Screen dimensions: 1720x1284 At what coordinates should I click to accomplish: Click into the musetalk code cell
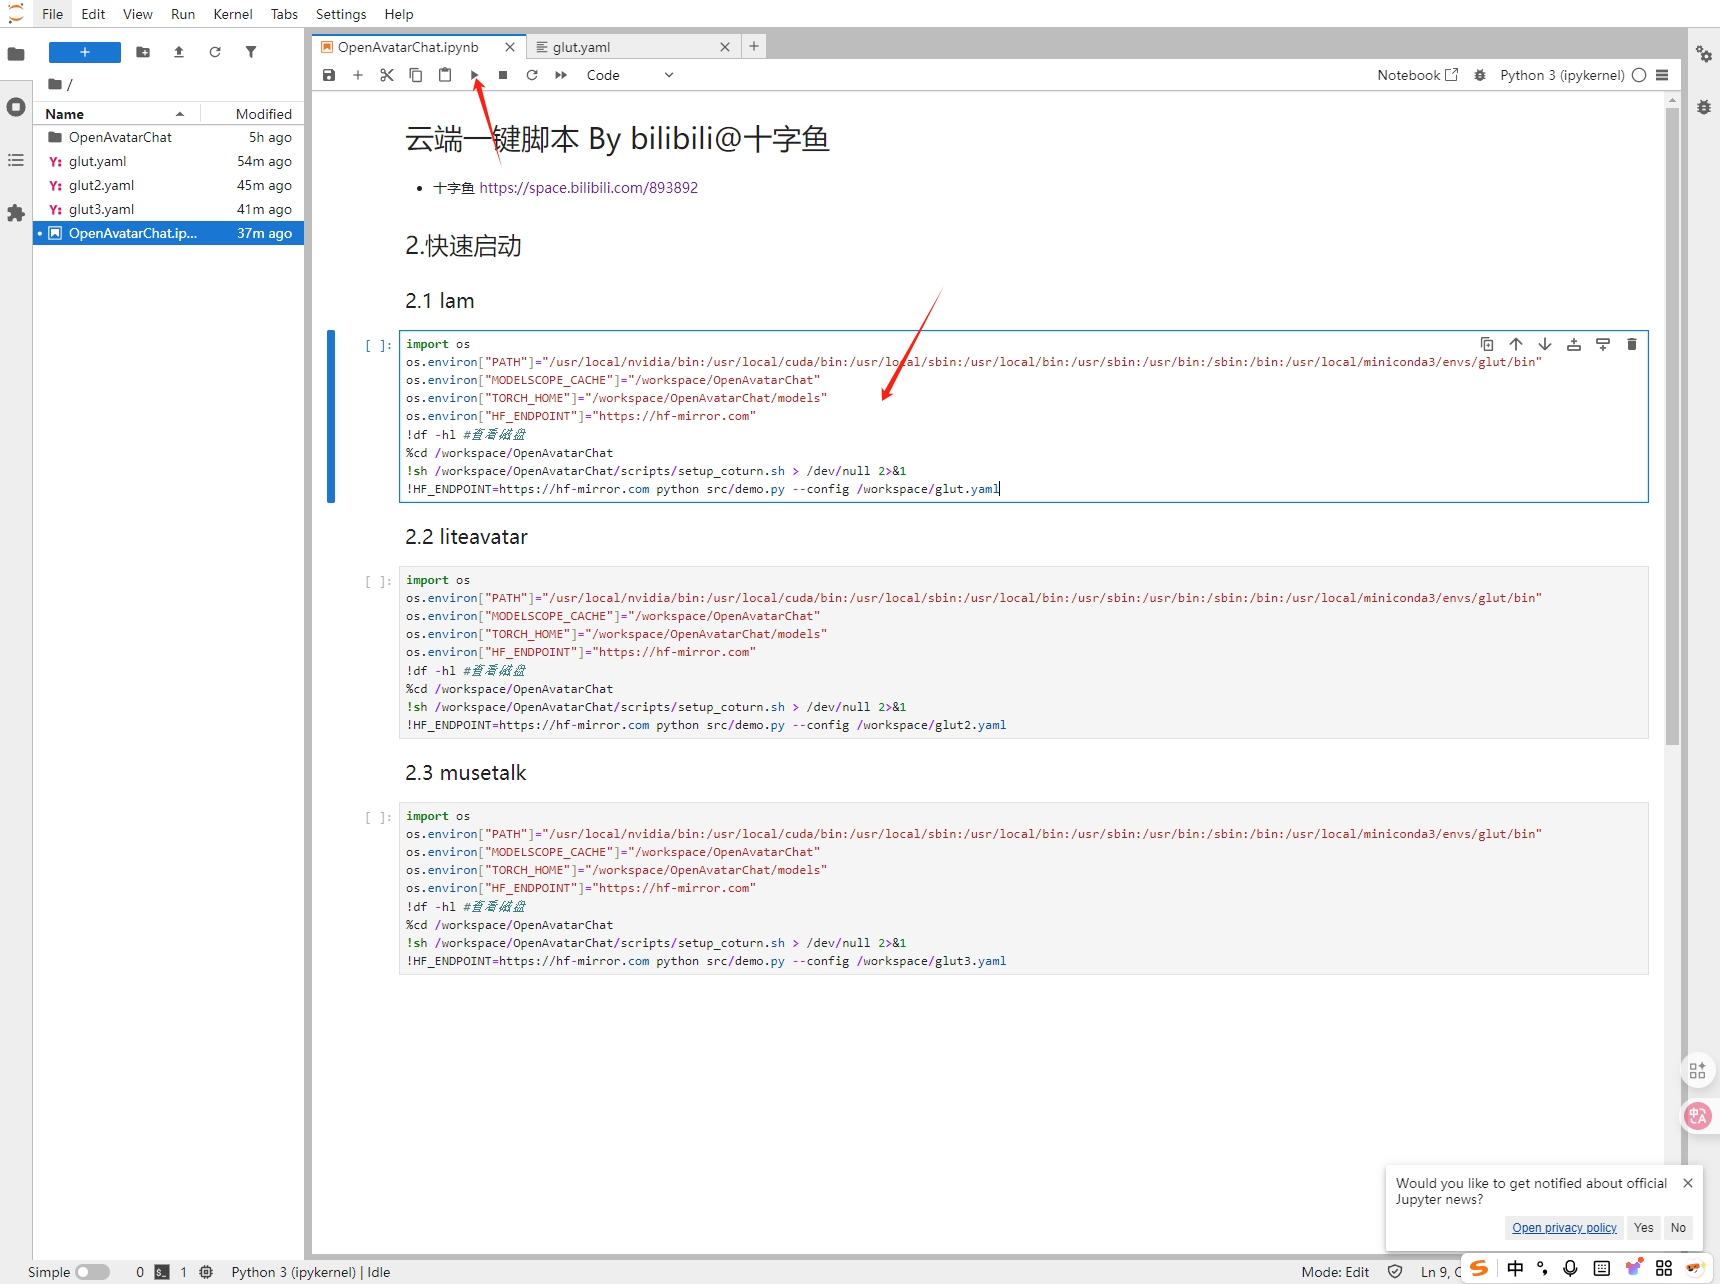pyautogui.click(x=1023, y=888)
